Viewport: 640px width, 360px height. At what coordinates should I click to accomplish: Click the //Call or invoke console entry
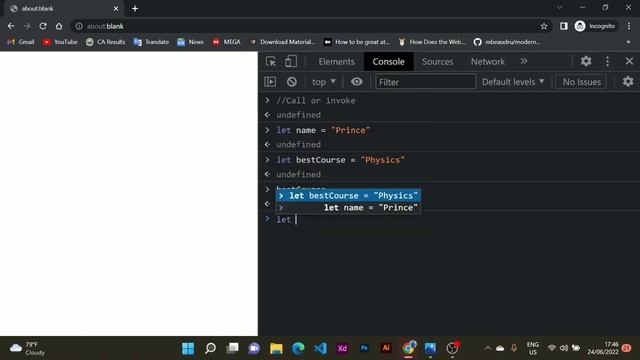click(x=316, y=100)
